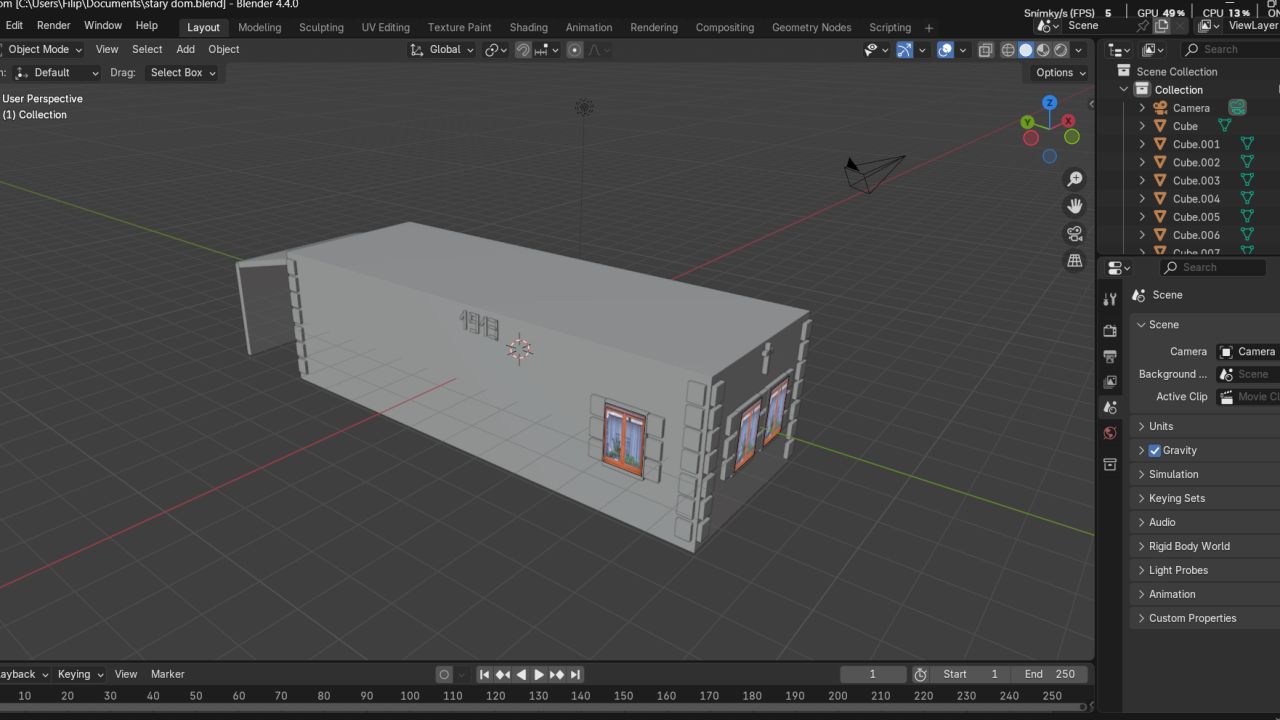The height and width of the screenshot is (720, 1280).
Task: Toggle viewport overlays
Action: tap(945, 49)
